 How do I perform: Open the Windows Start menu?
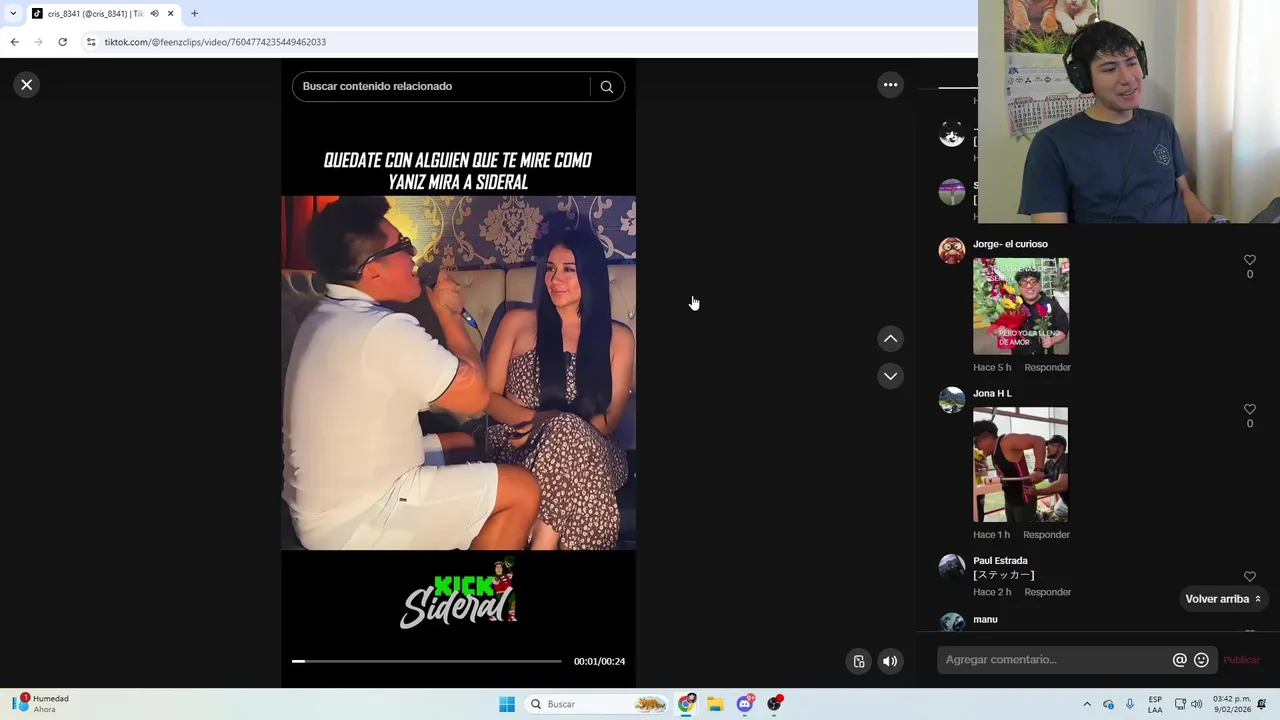tap(507, 704)
